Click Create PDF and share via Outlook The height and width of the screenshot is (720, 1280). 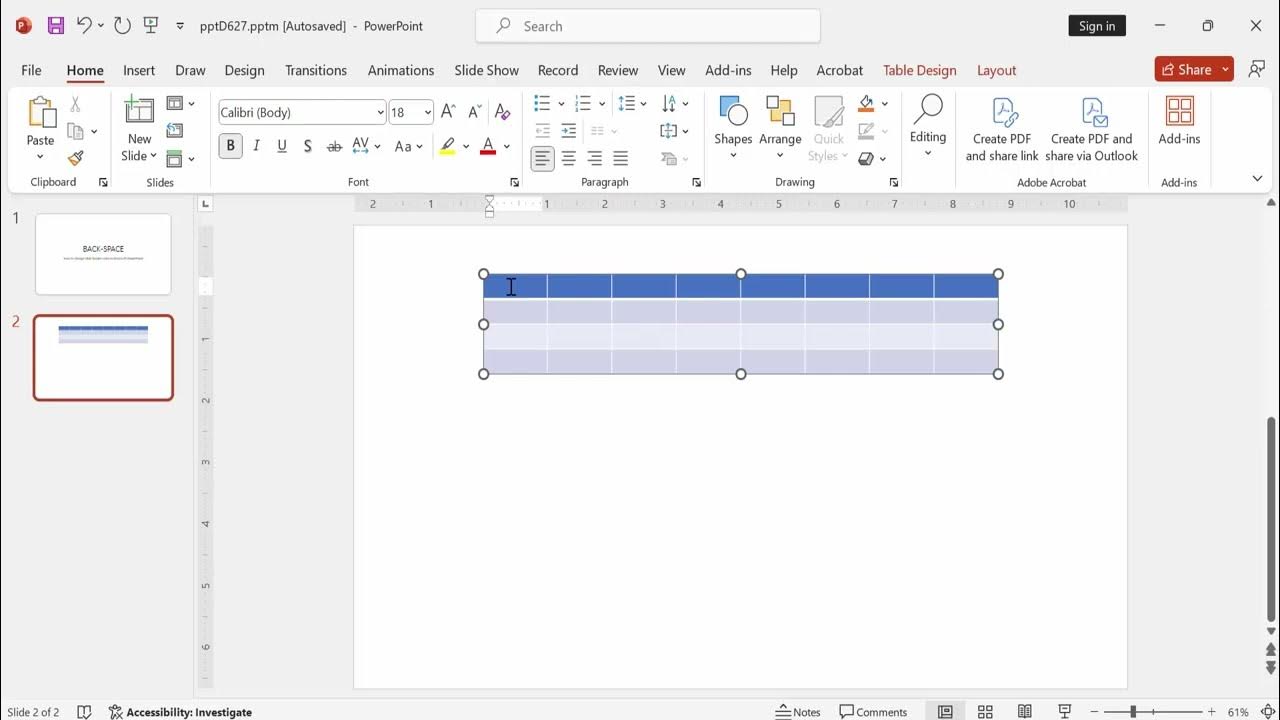pyautogui.click(x=1092, y=130)
